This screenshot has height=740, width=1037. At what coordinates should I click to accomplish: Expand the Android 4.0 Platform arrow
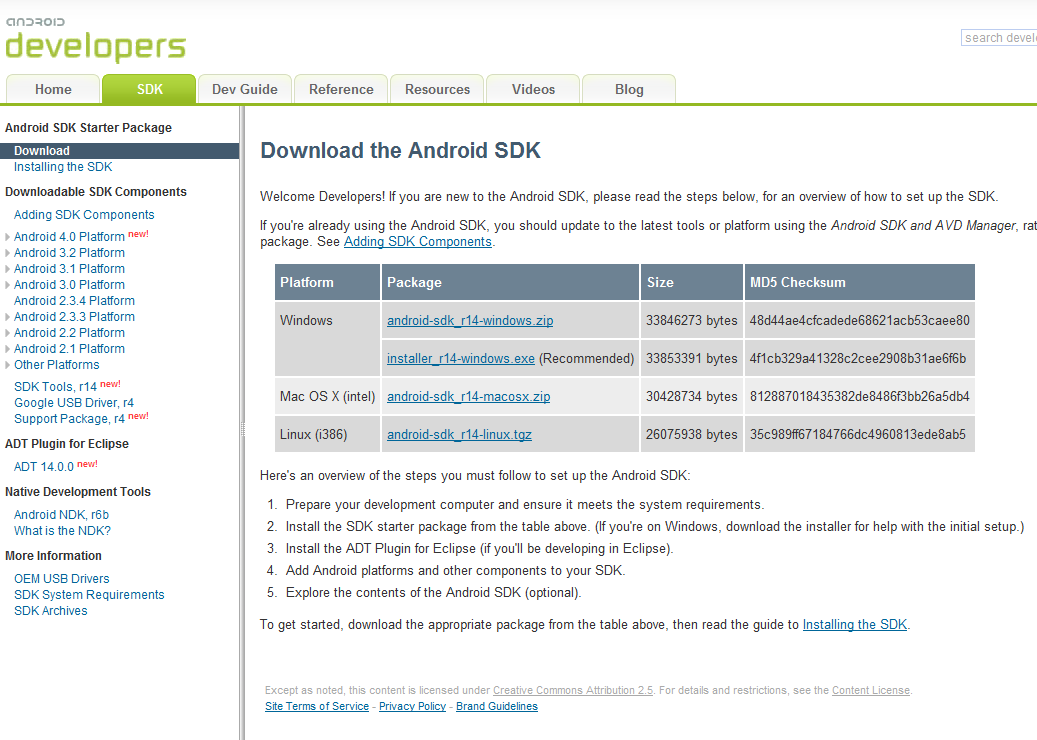pos(7,237)
